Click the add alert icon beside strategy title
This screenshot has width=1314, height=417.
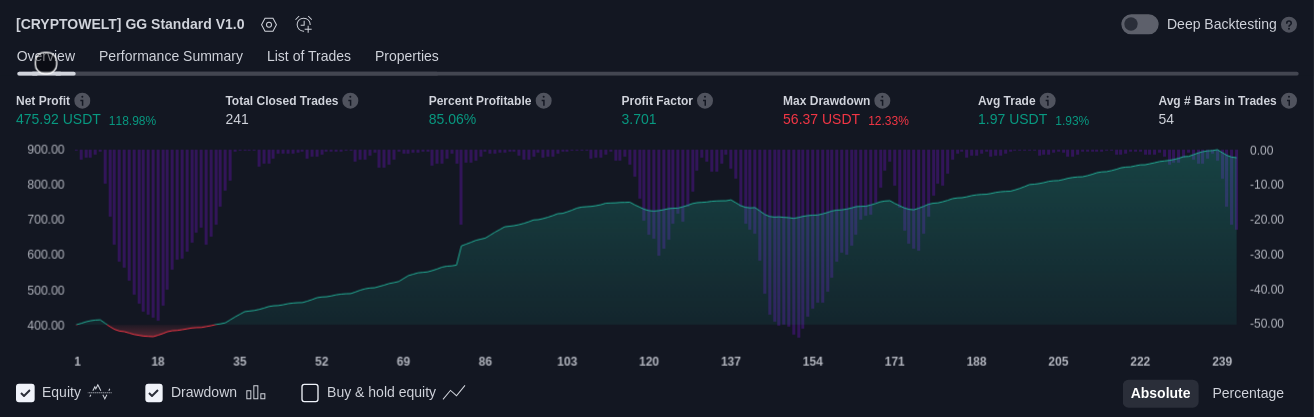(x=304, y=25)
